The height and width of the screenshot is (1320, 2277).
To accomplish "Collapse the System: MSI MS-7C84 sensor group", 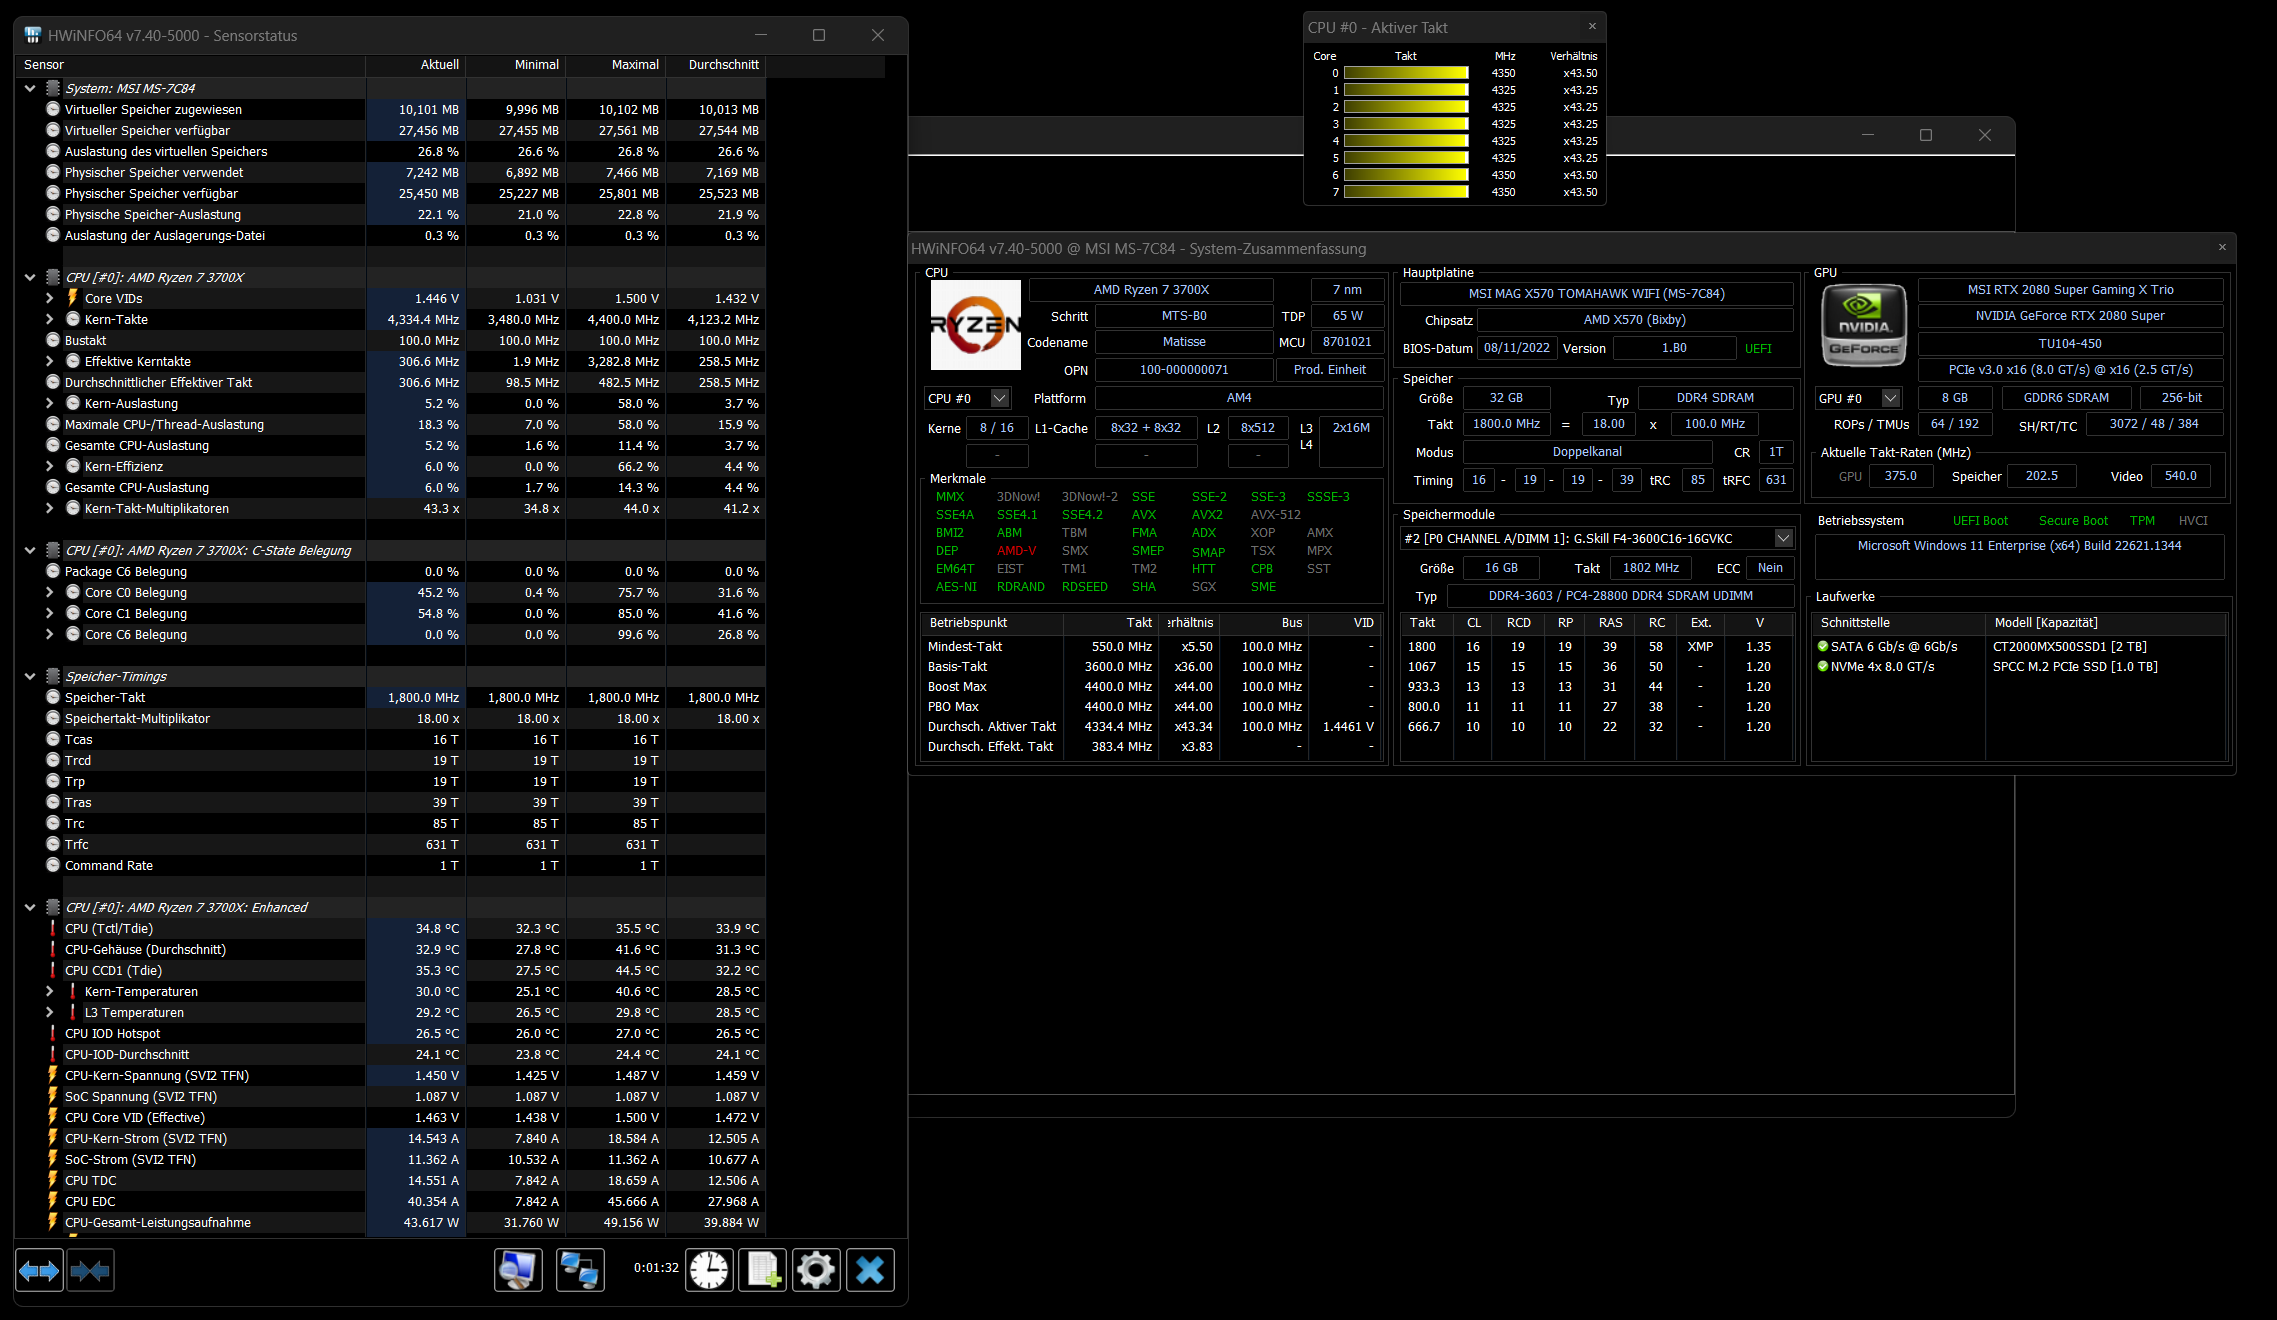I will [x=30, y=88].
